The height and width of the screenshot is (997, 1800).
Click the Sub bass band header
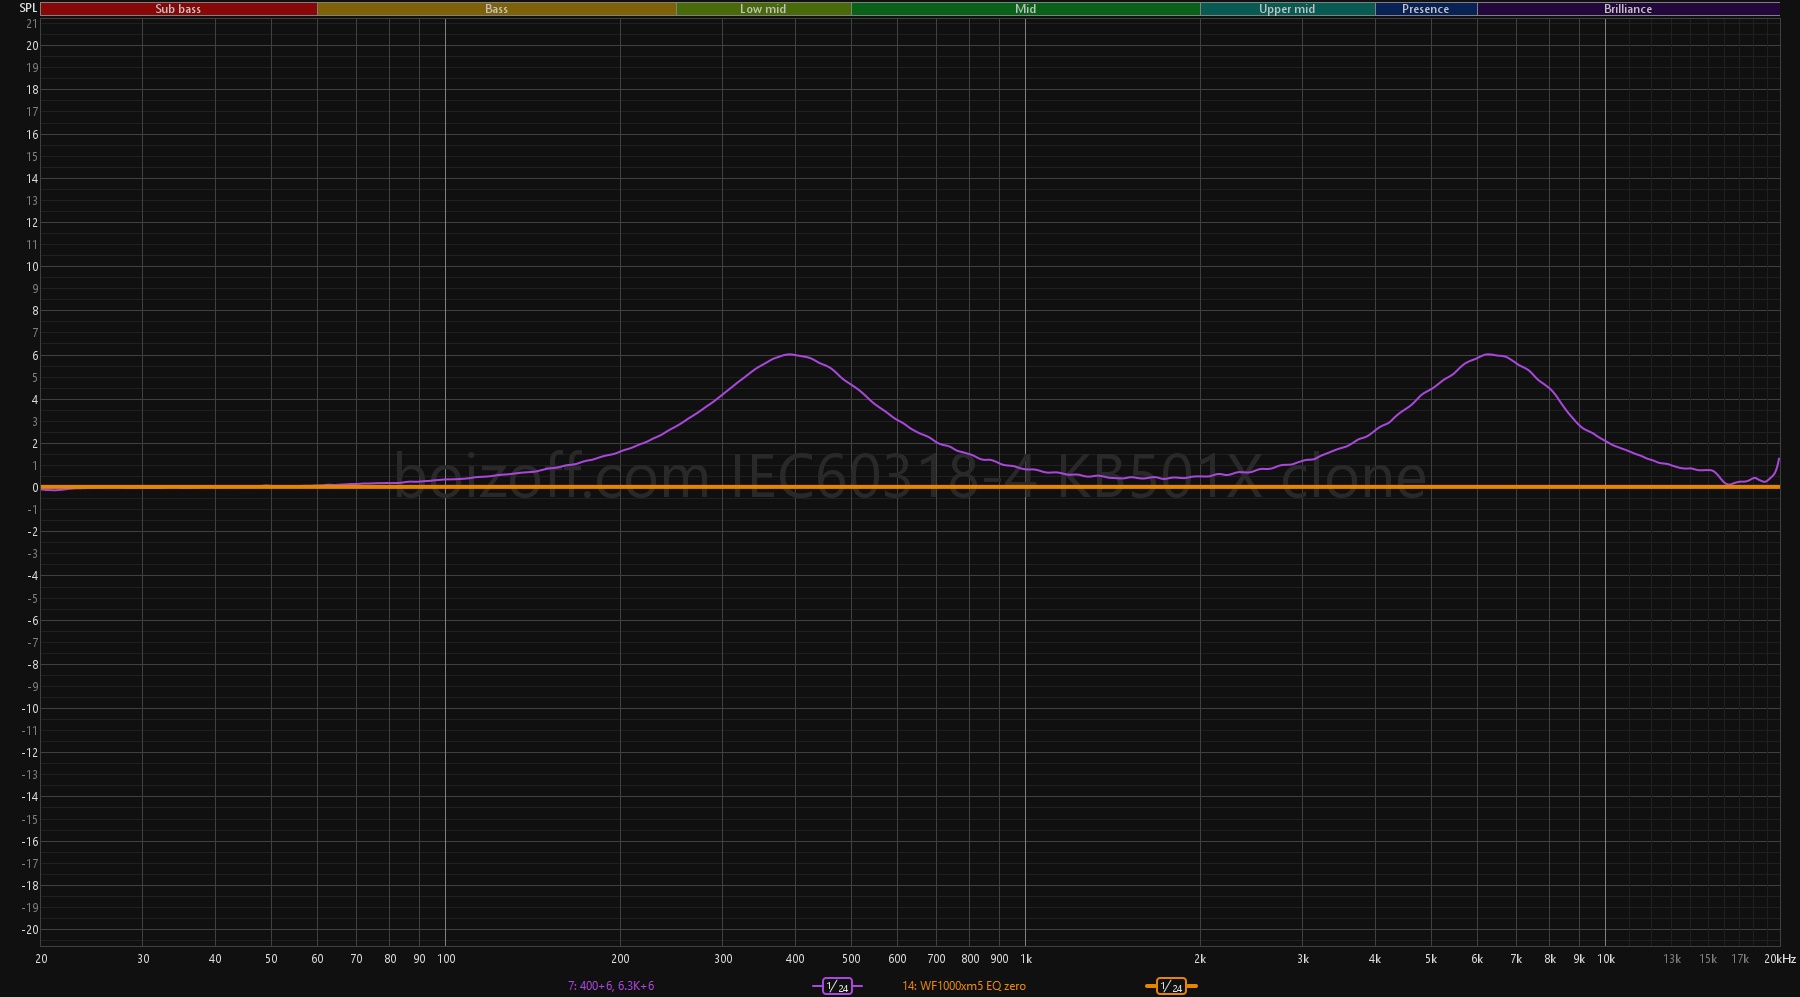tap(178, 9)
